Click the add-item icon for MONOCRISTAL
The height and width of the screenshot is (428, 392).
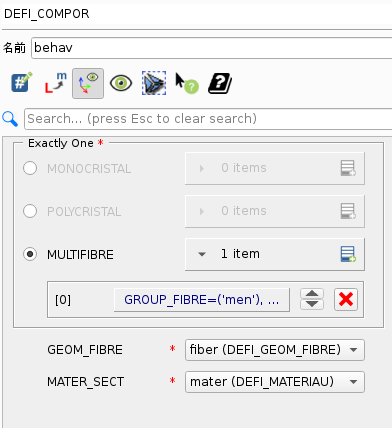click(348, 168)
